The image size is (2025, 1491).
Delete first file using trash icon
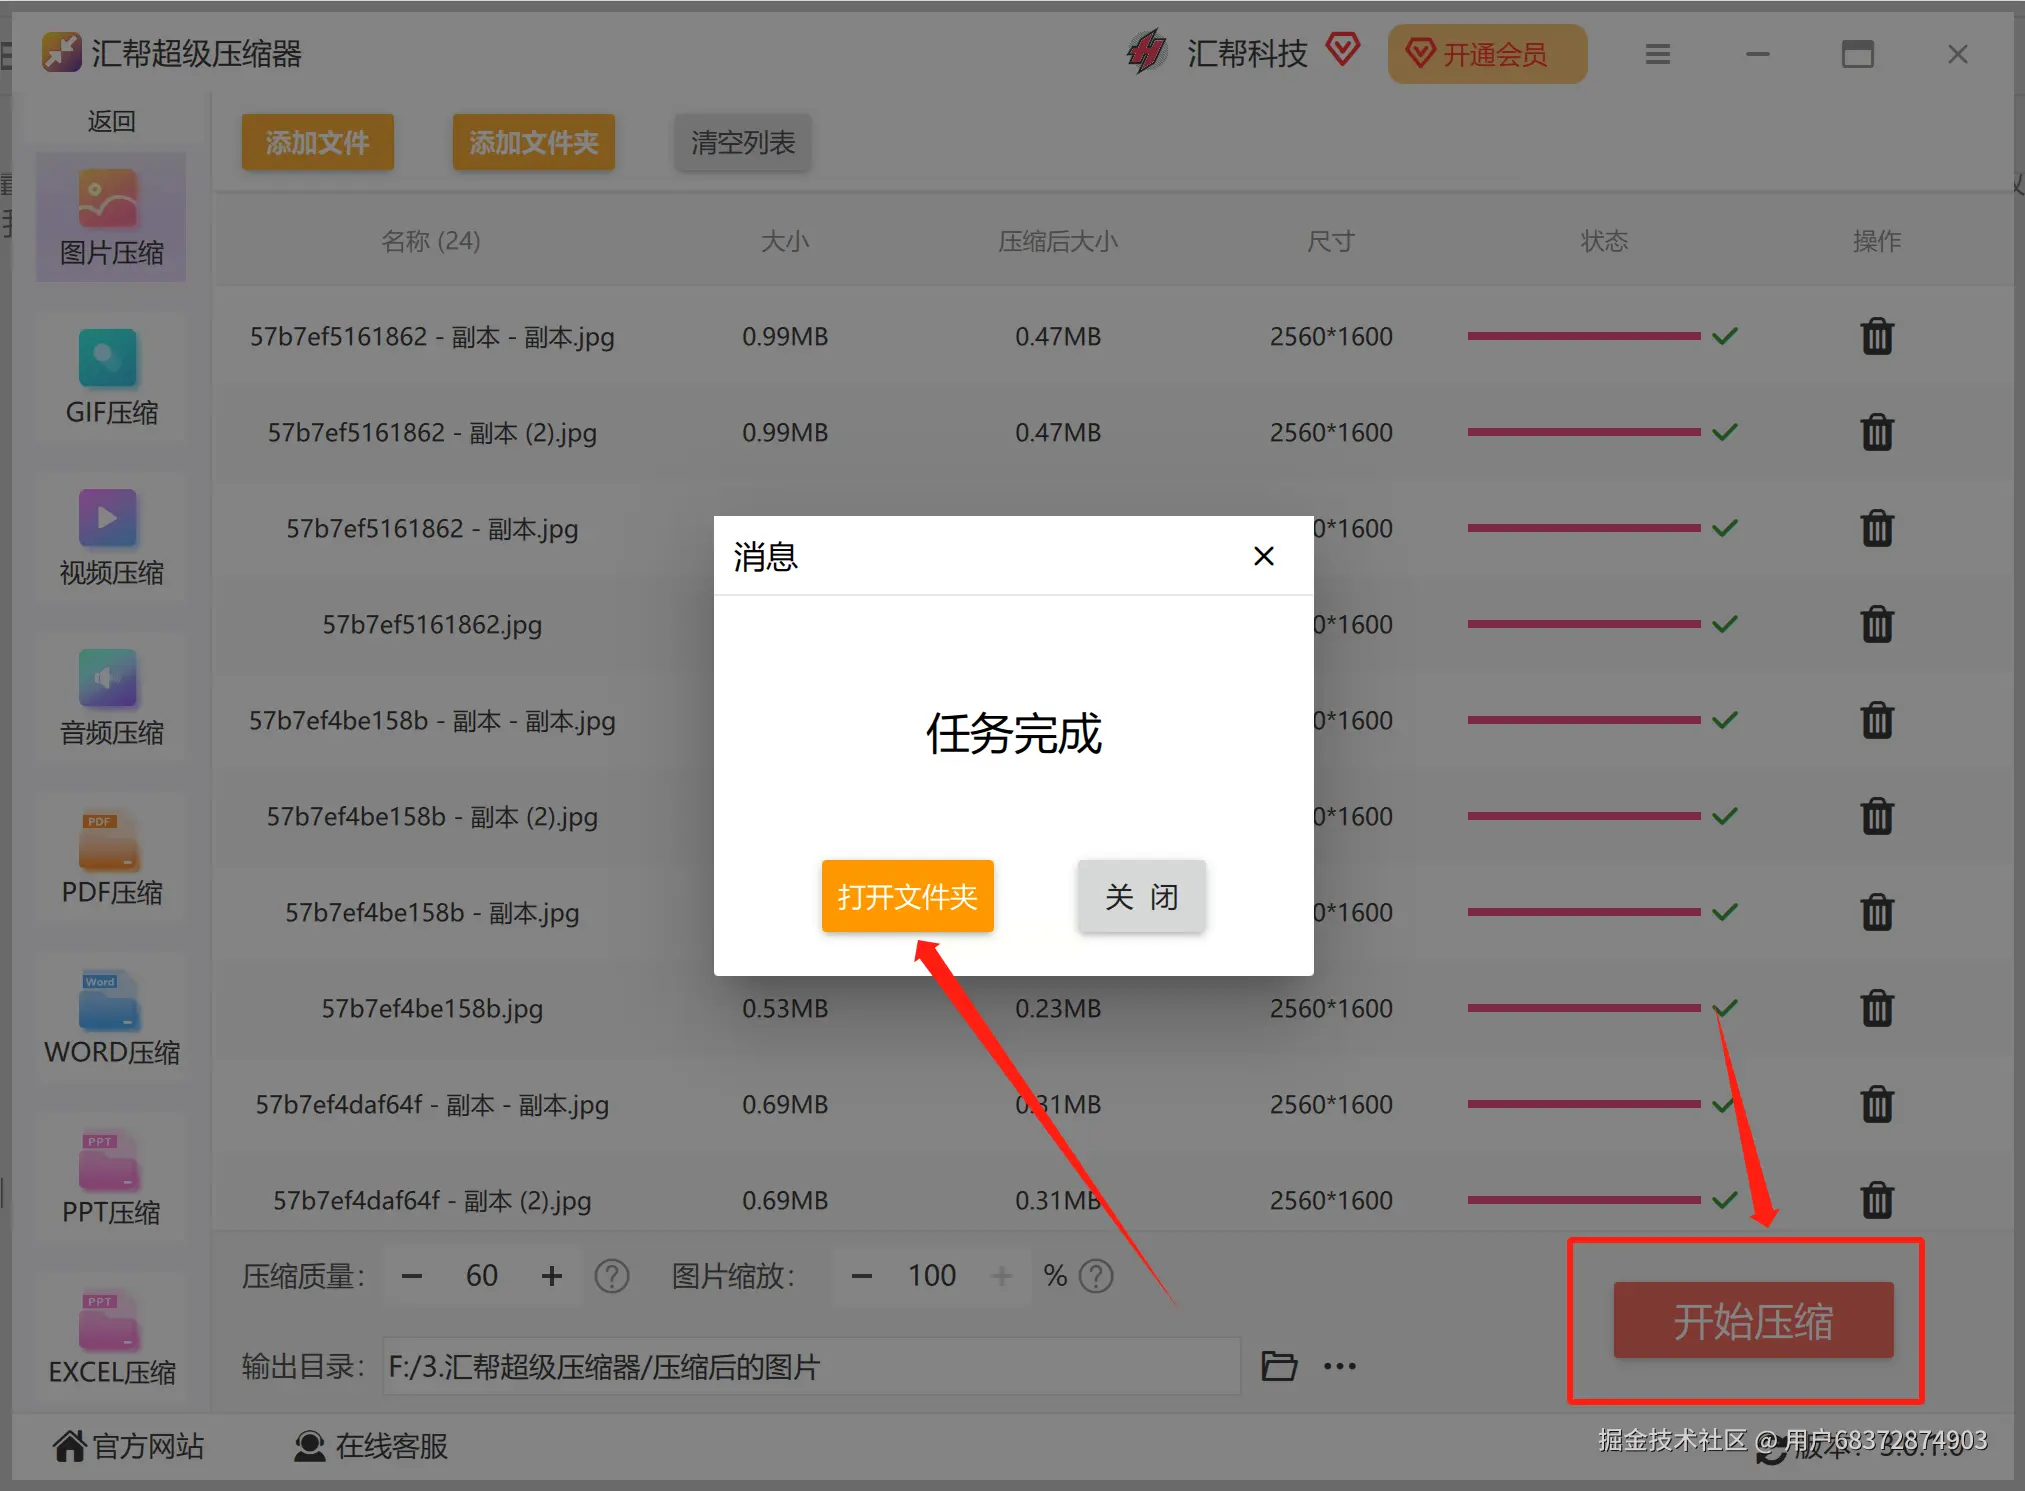click(x=1876, y=337)
